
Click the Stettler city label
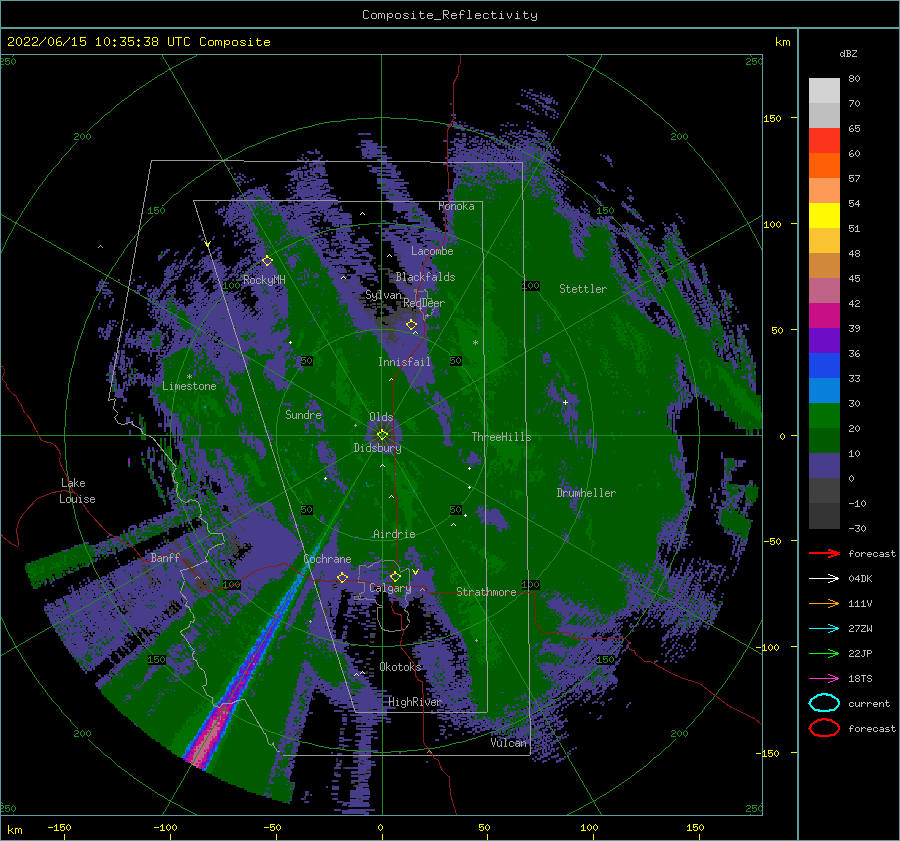(583, 289)
